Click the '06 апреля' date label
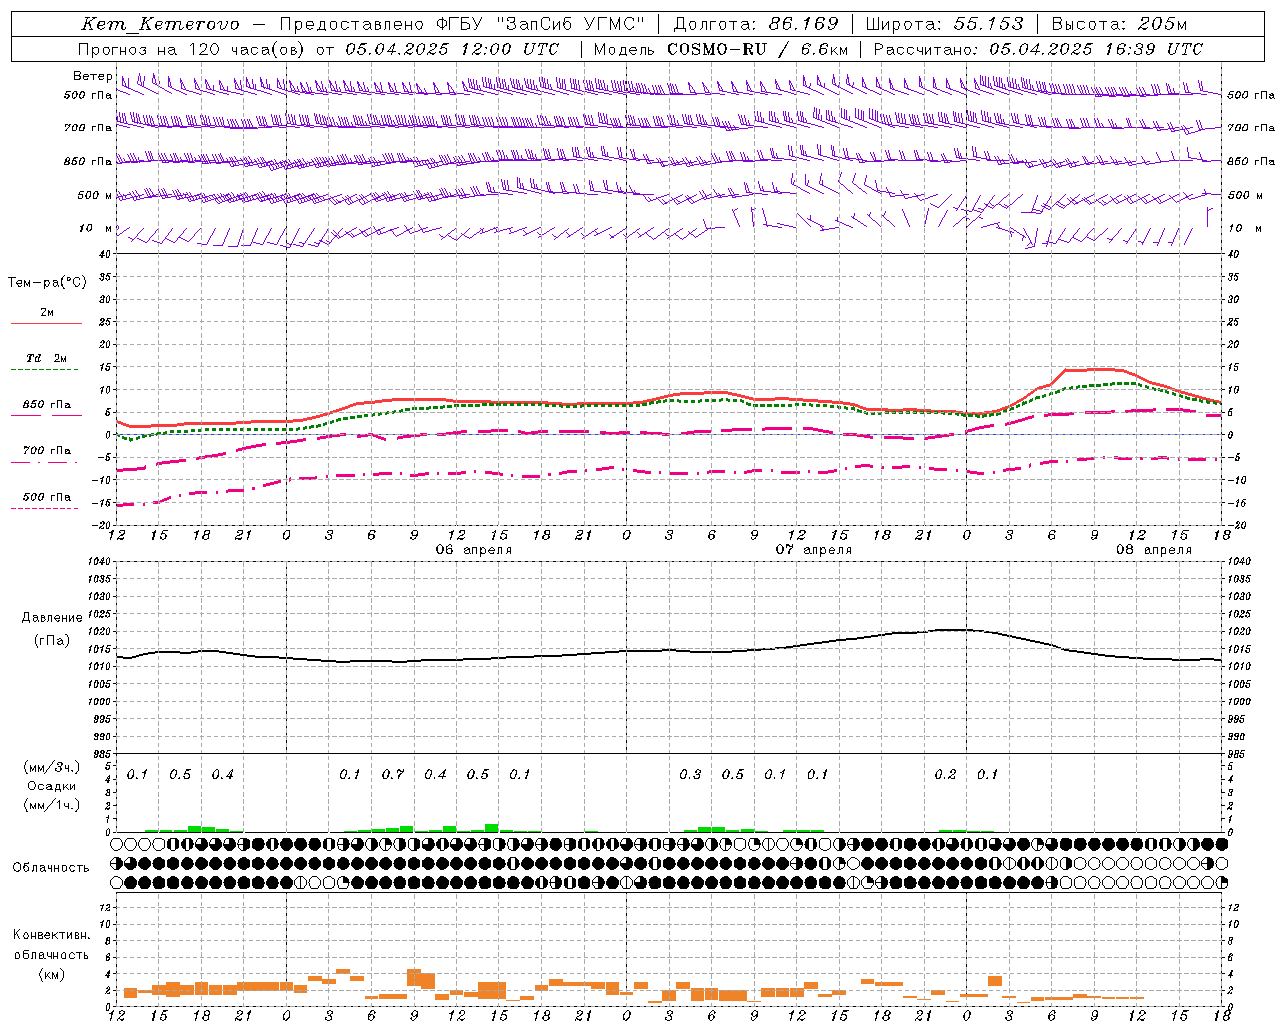 coord(474,550)
